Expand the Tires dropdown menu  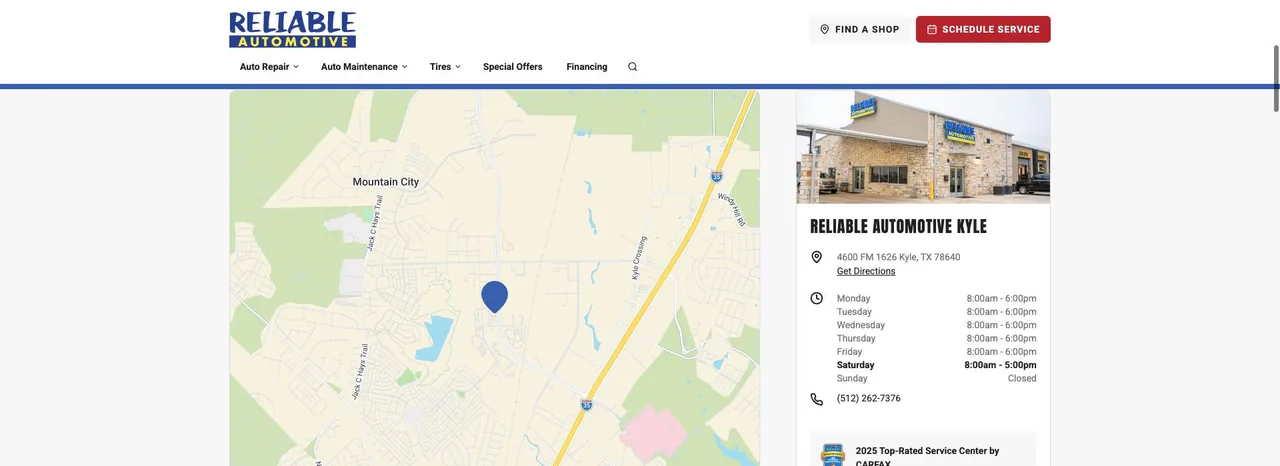click(445, 67)
